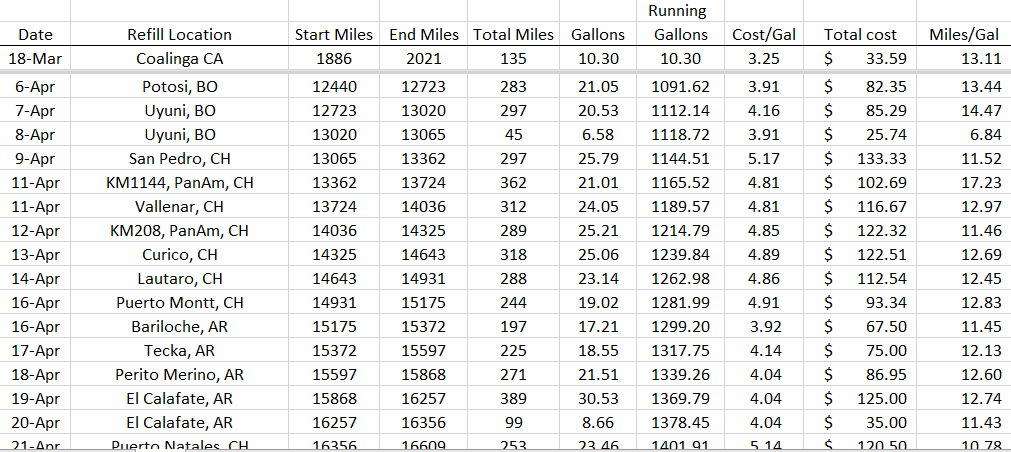Viewport: 1011px width, 452px height.
Task: Click the Potosi, BO cell
Action: pos(179,87)
